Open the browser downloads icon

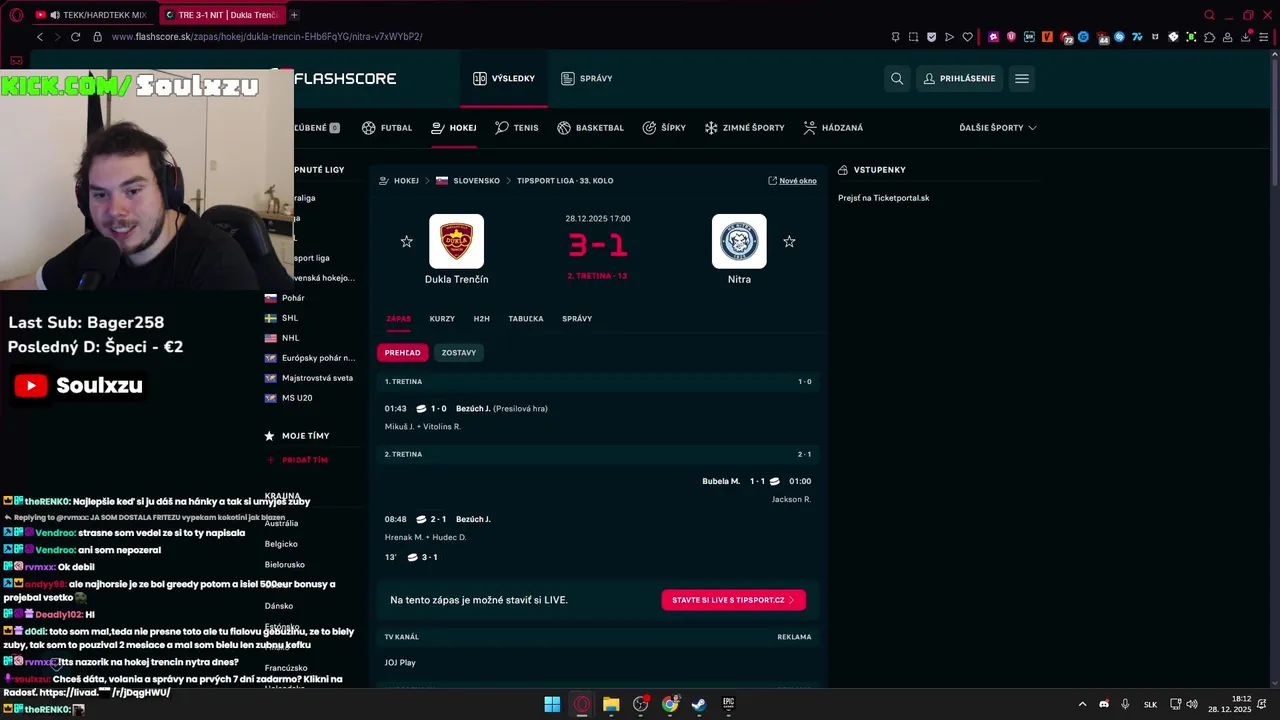coord(1246,37)
